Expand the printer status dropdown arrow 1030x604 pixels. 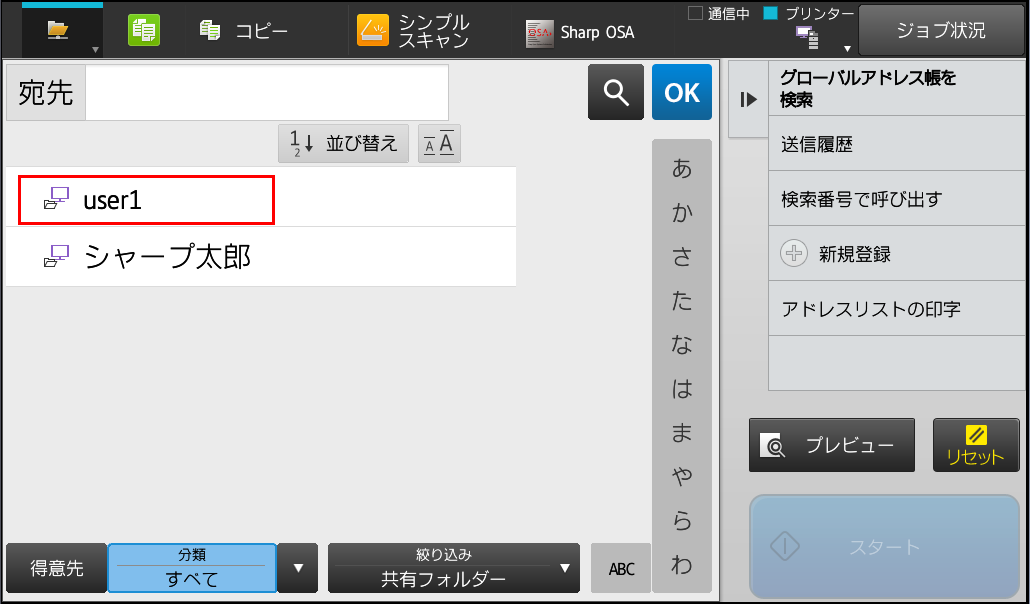[x=847, y=49]
